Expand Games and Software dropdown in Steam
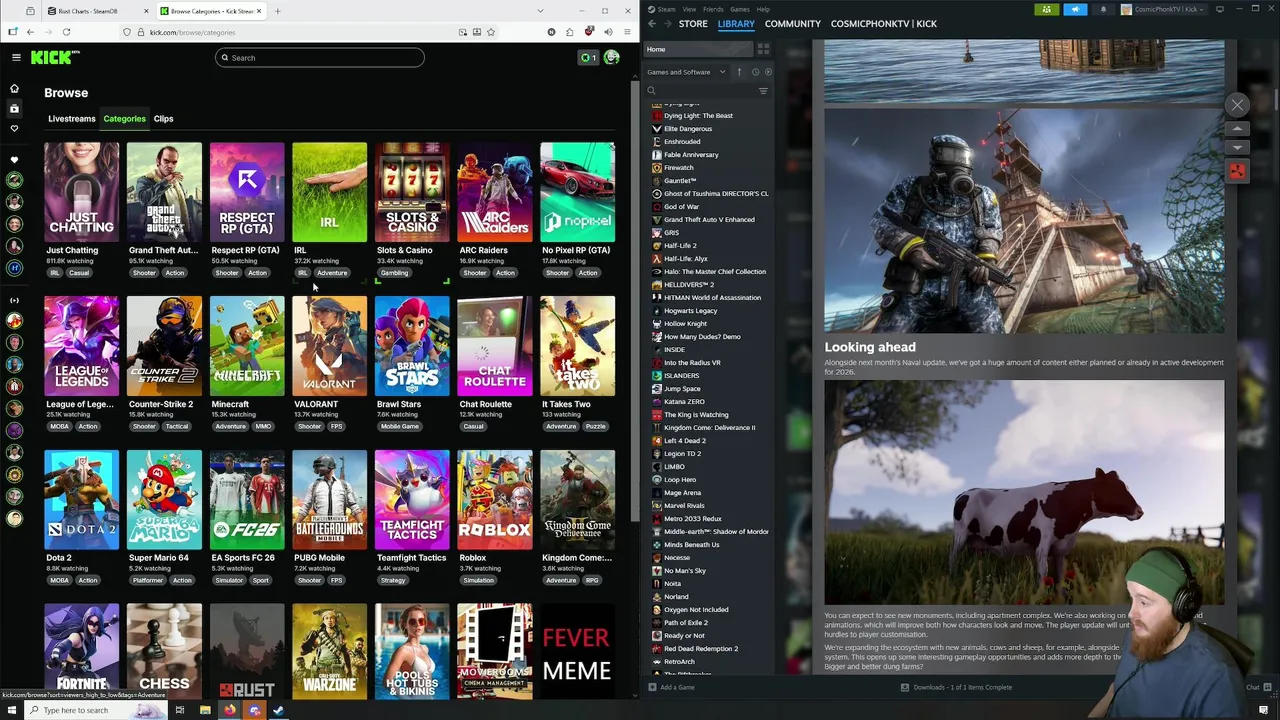The width and height of the screenshot is (1280, 720). pyautogui.click(x=686, y=72)
